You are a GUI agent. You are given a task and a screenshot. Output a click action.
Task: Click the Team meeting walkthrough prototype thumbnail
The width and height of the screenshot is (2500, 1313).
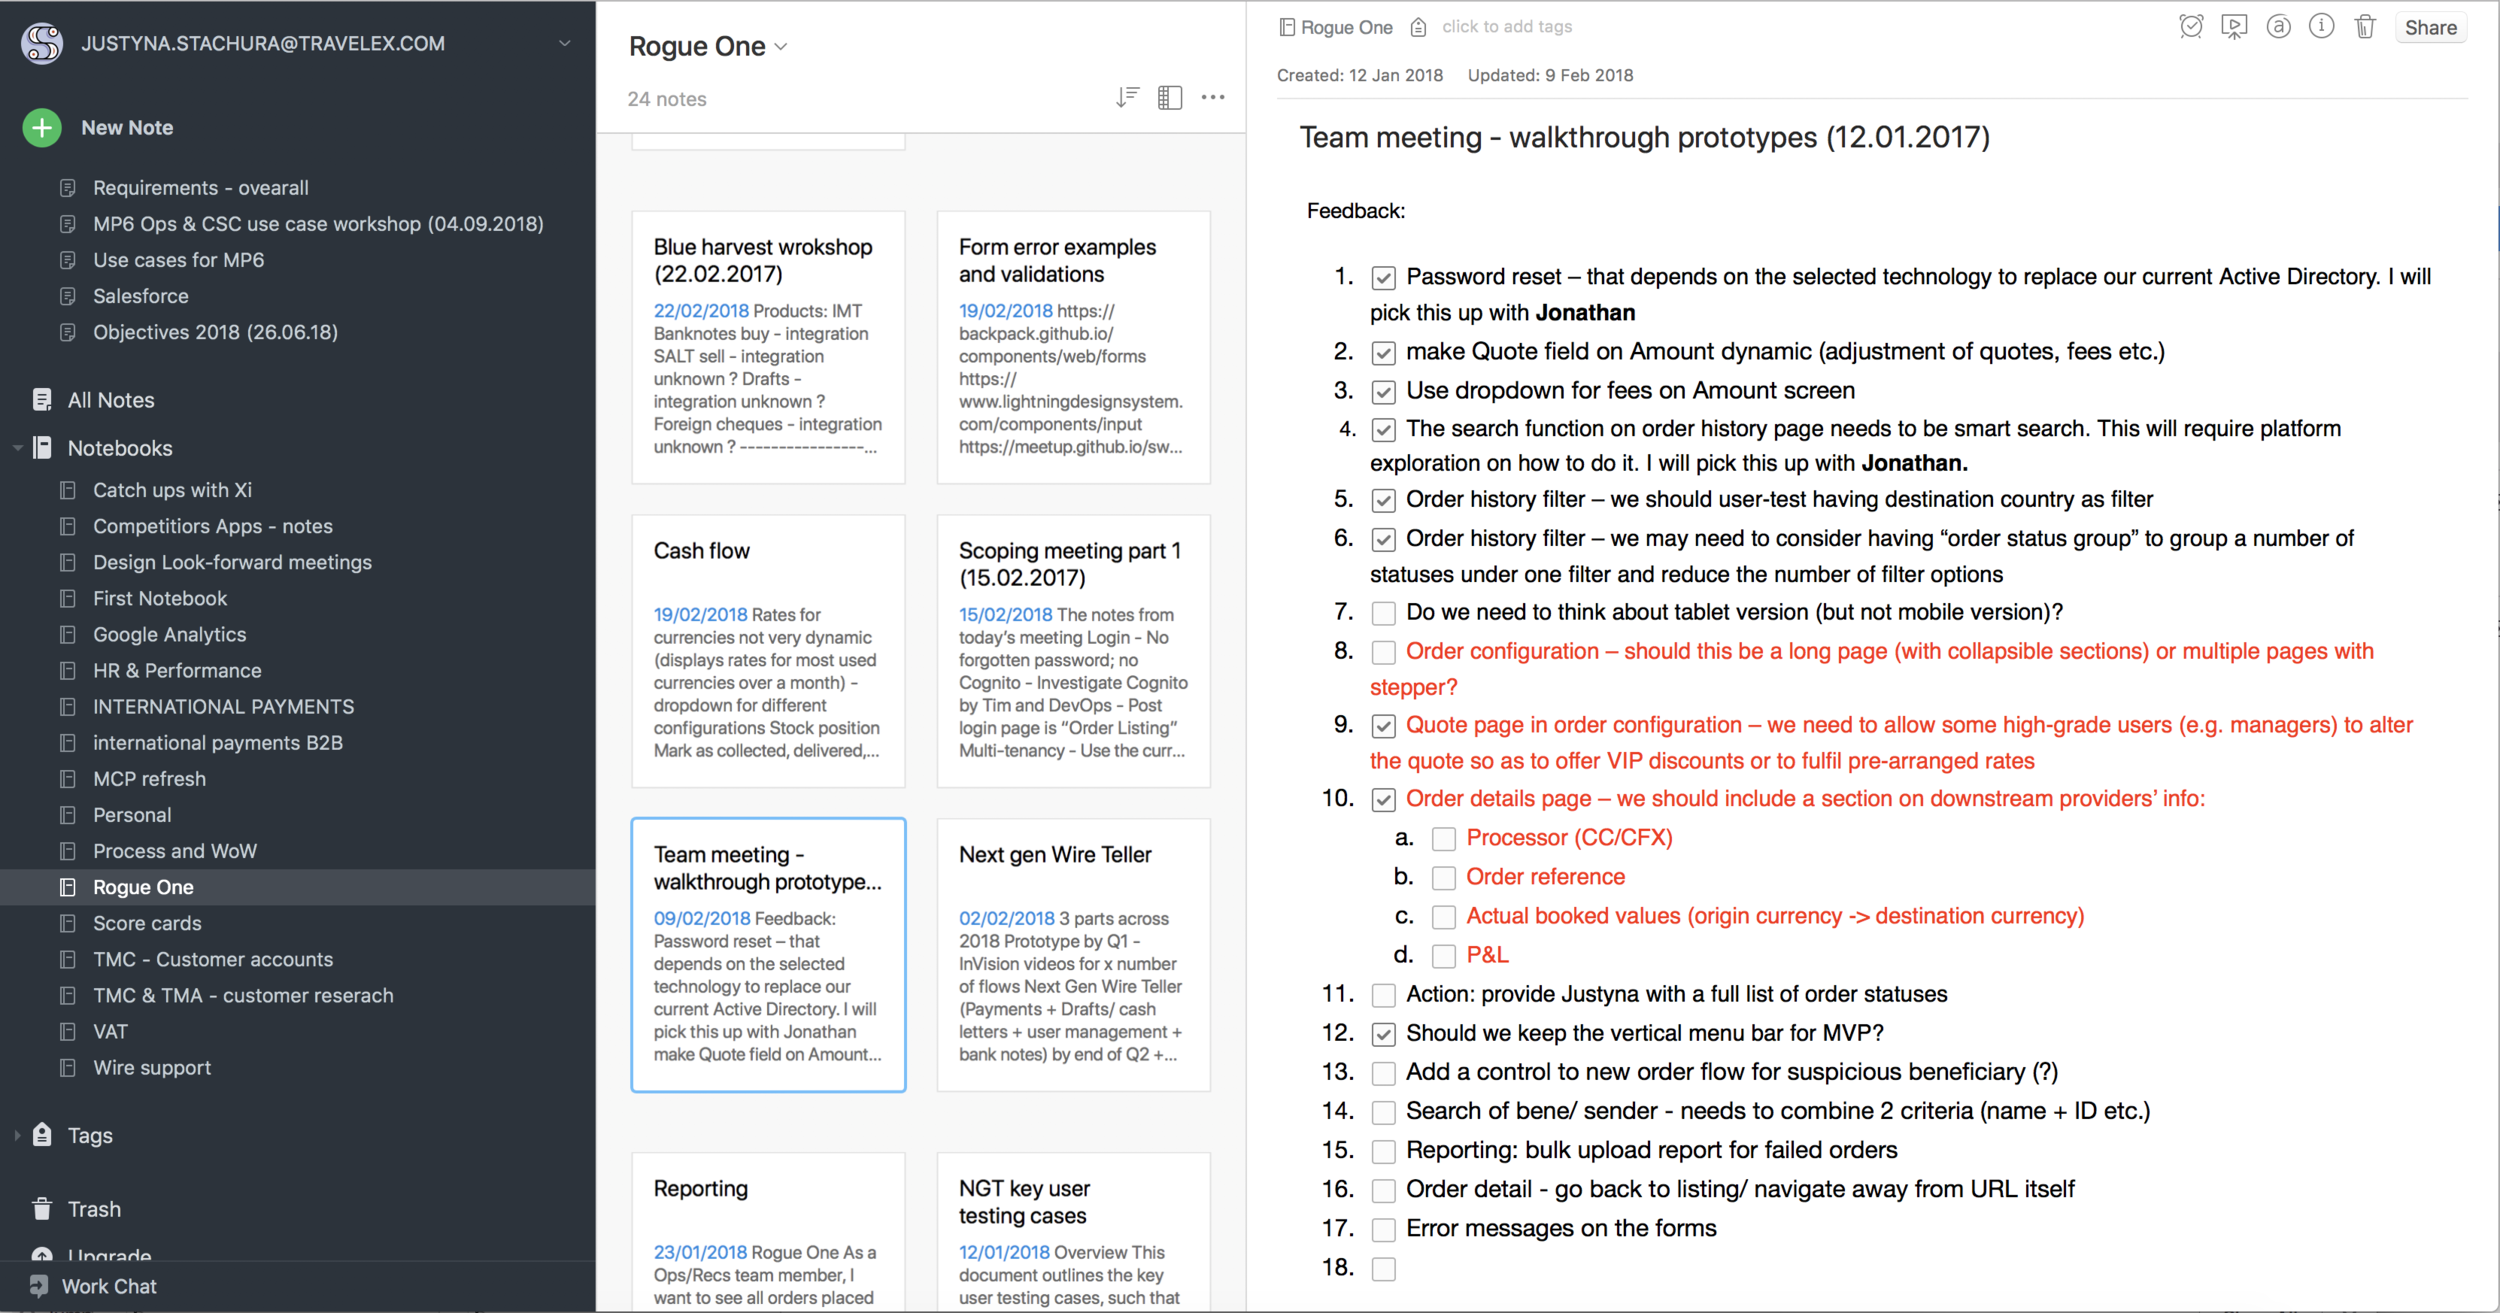point(769,951)
